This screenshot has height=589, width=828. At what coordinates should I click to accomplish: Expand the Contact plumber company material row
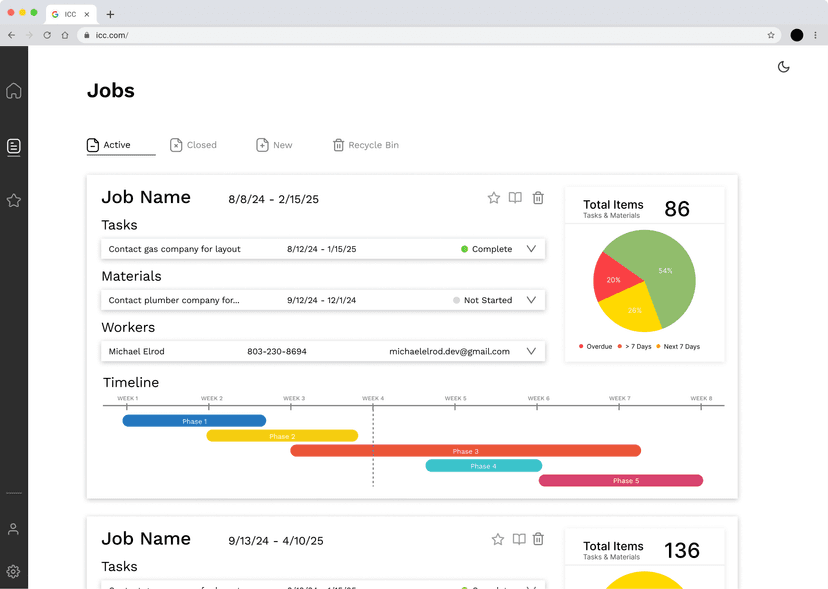click(x=531, y=300)
